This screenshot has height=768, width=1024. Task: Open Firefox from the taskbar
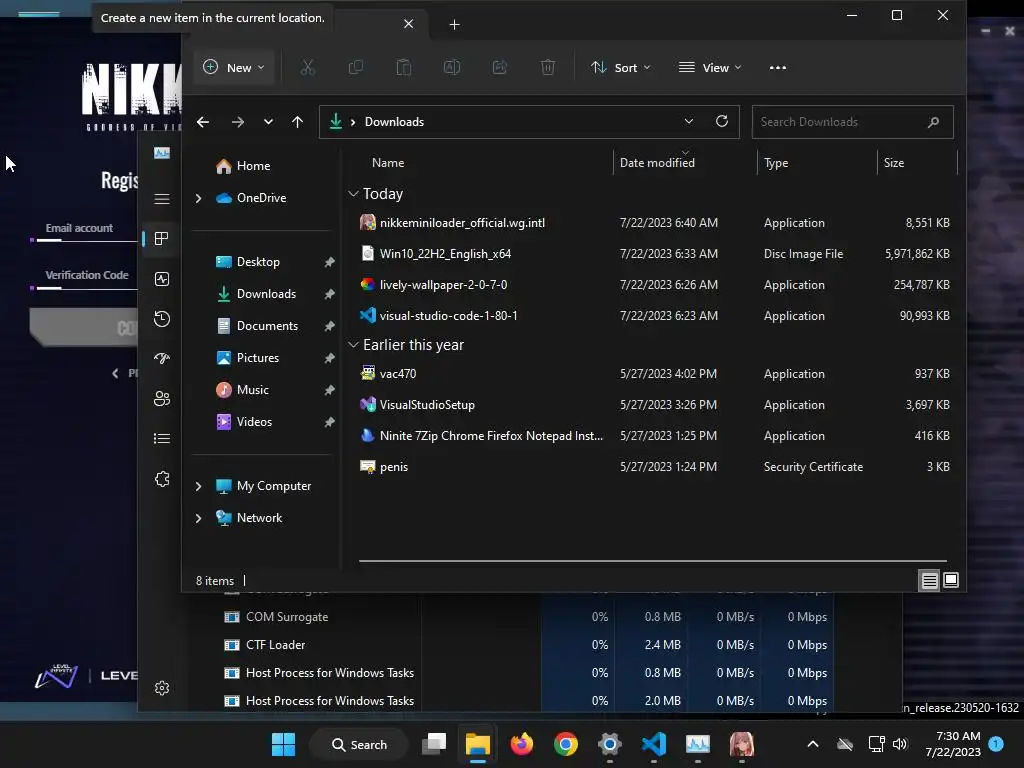click(x=522, y=744)
